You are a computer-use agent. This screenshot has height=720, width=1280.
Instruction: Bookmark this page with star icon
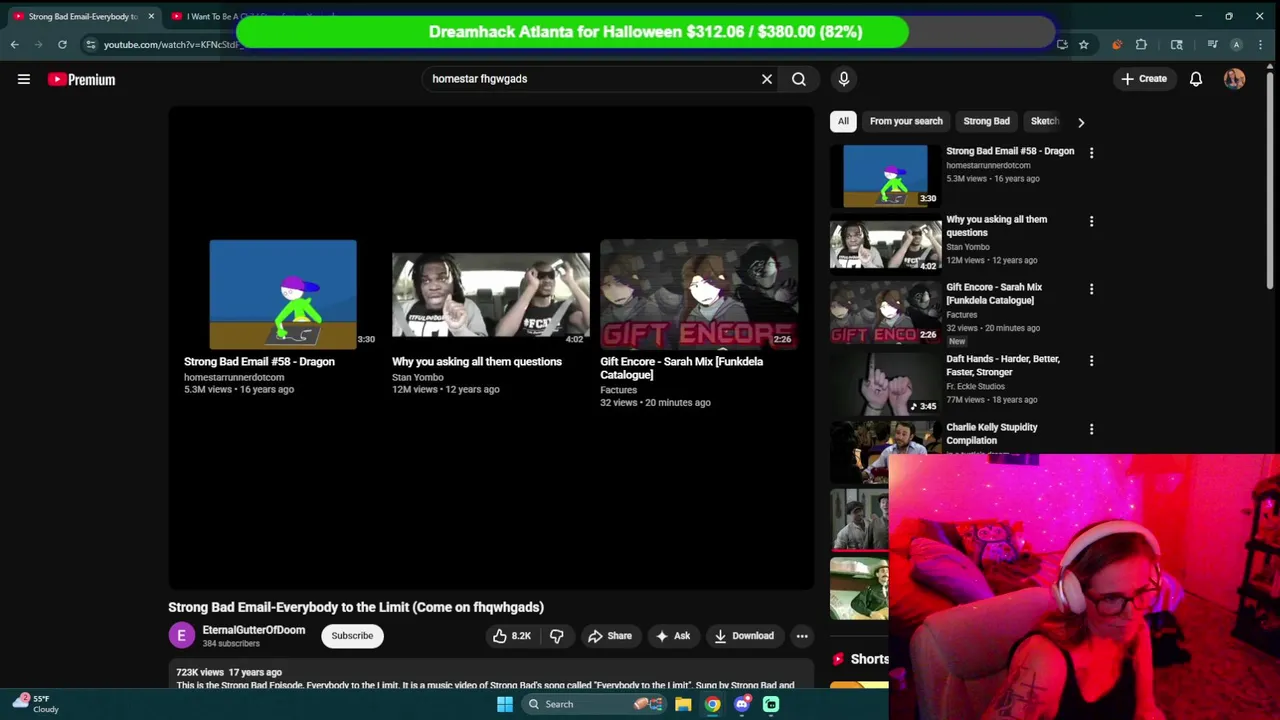1083,44
